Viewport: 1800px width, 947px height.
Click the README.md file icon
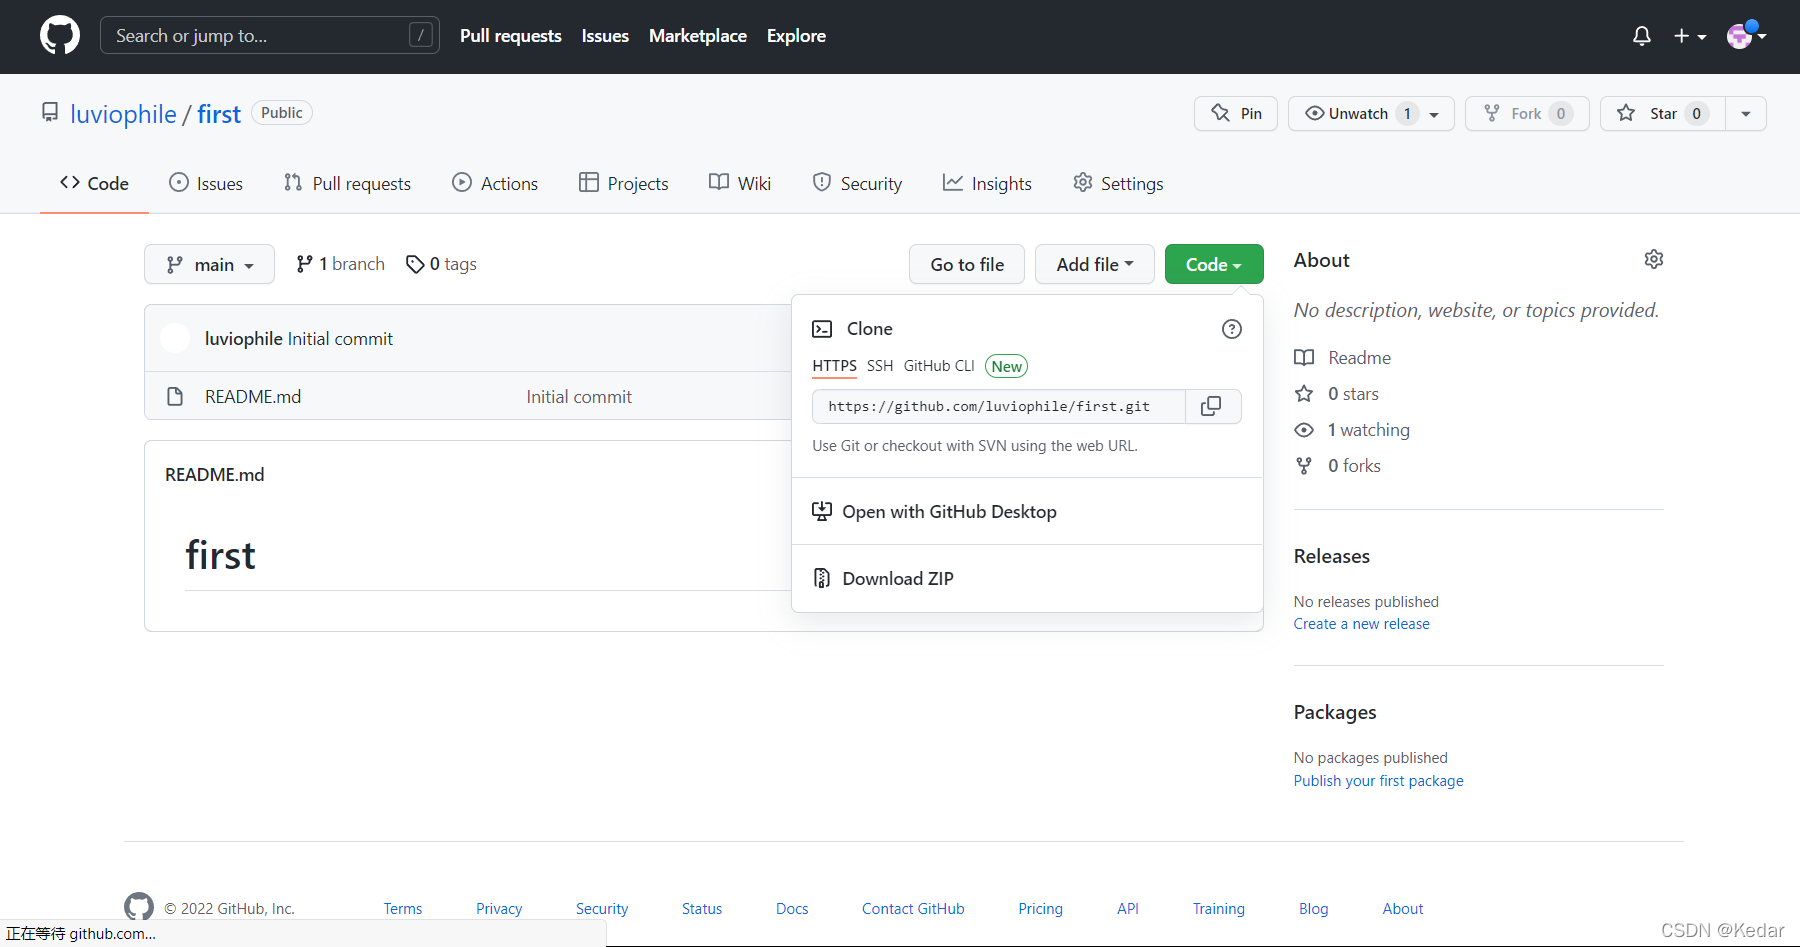[x=175, y=397]
